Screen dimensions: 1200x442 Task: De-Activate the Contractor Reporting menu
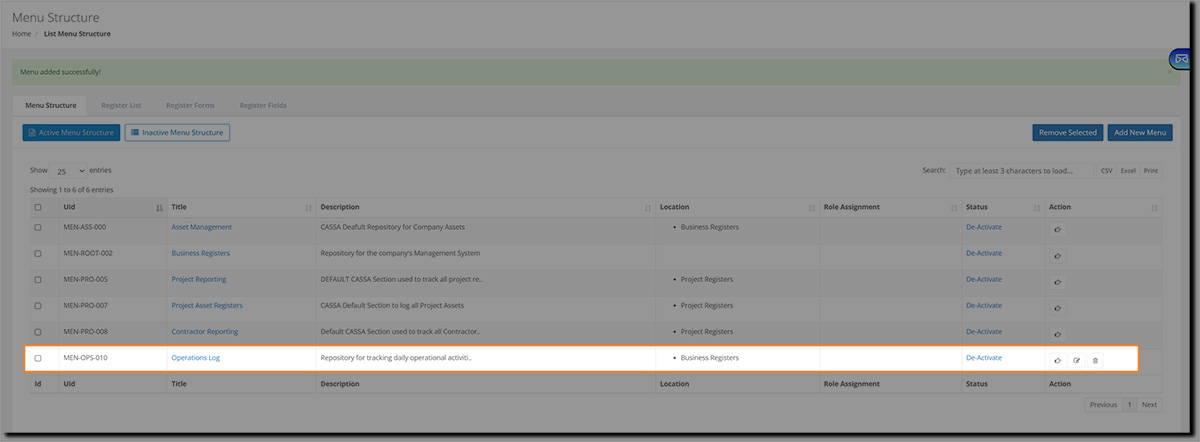984,332
